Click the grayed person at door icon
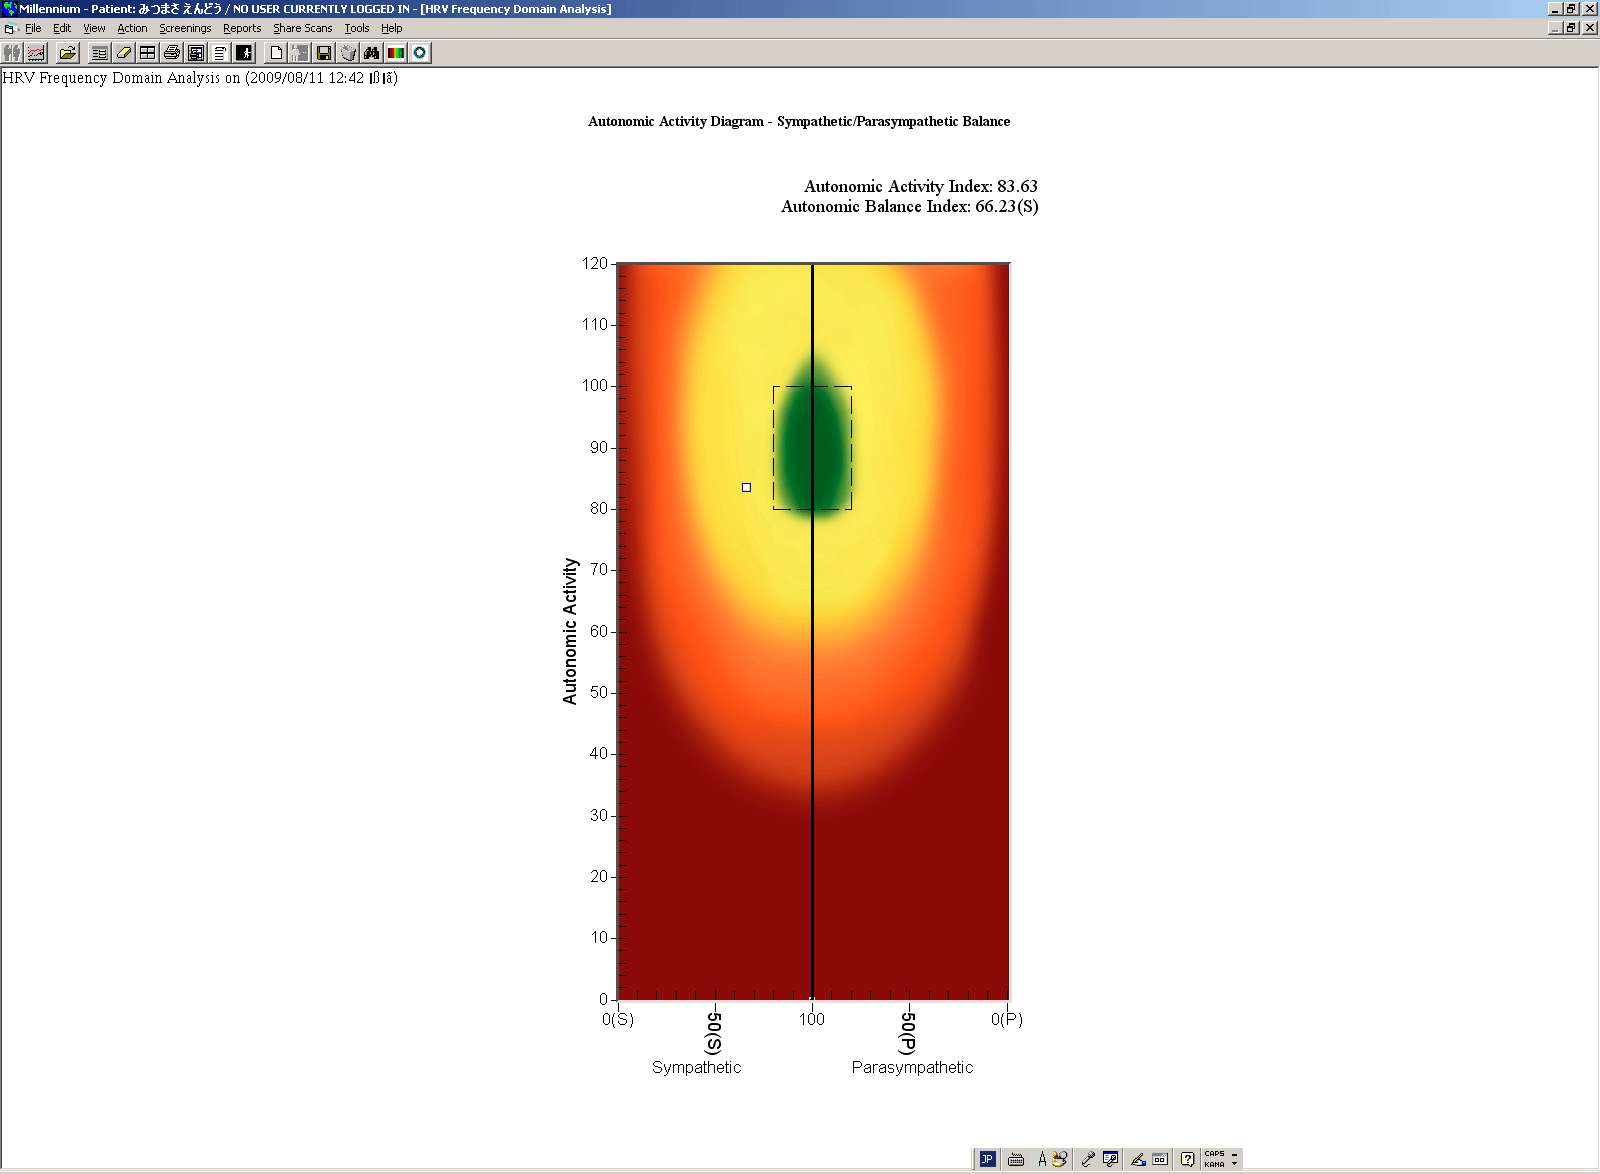 coord(300,53)
